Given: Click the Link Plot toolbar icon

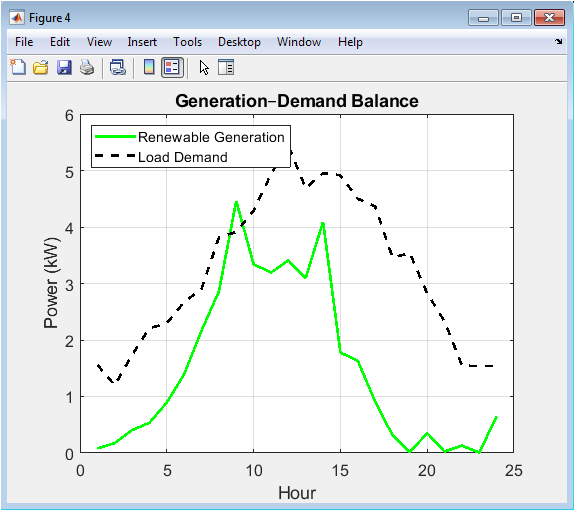Looking at the screenshot, I should (x=118, y=67).
